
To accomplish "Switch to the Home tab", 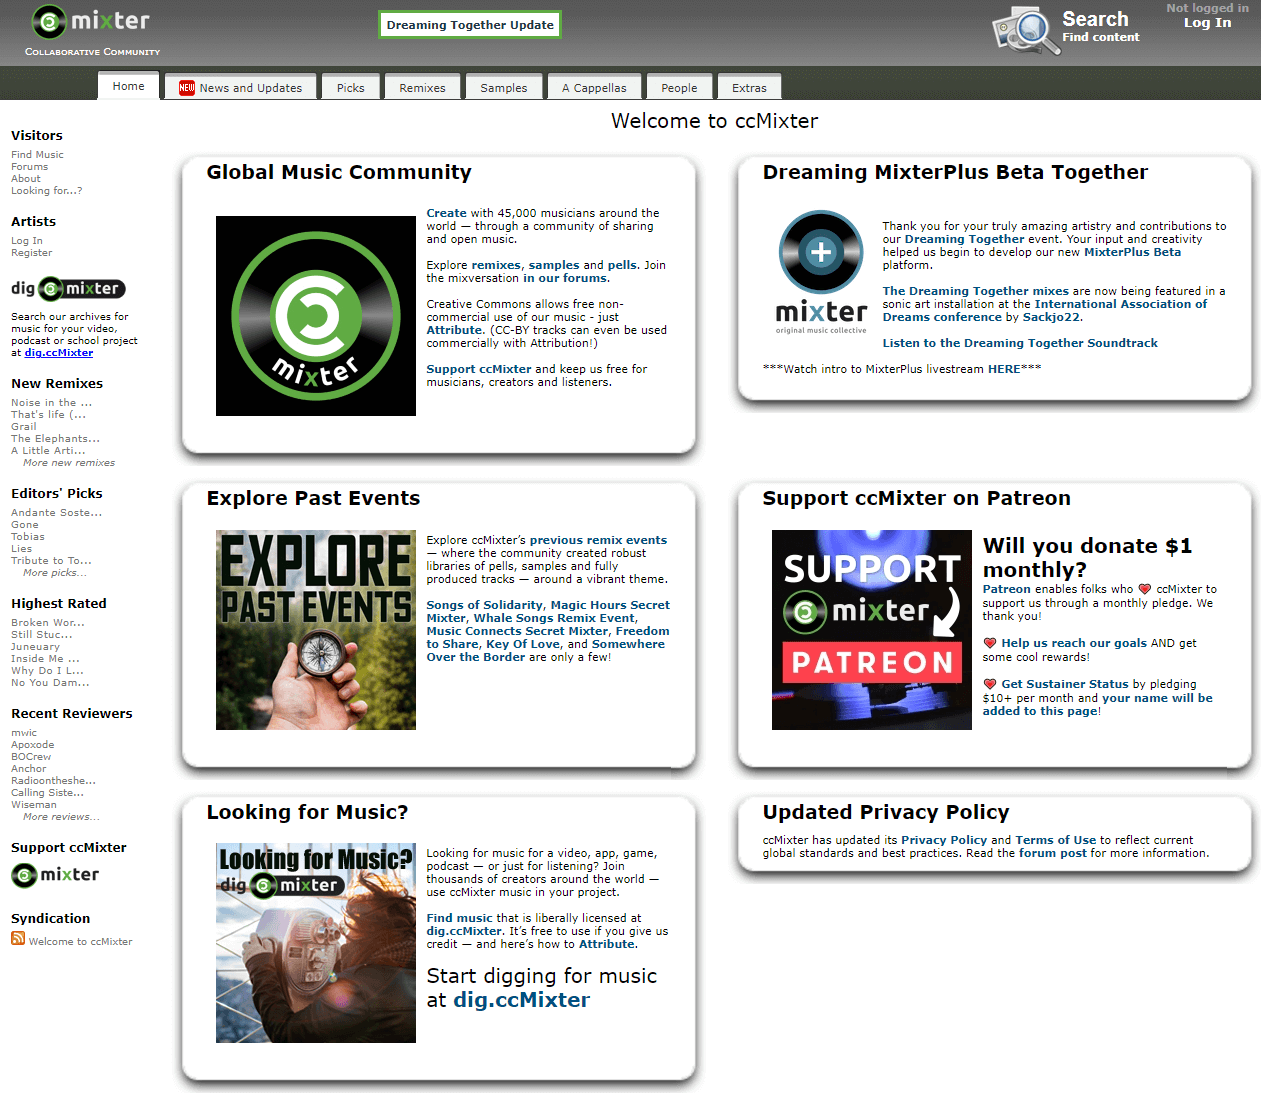I will click(128, 86).
